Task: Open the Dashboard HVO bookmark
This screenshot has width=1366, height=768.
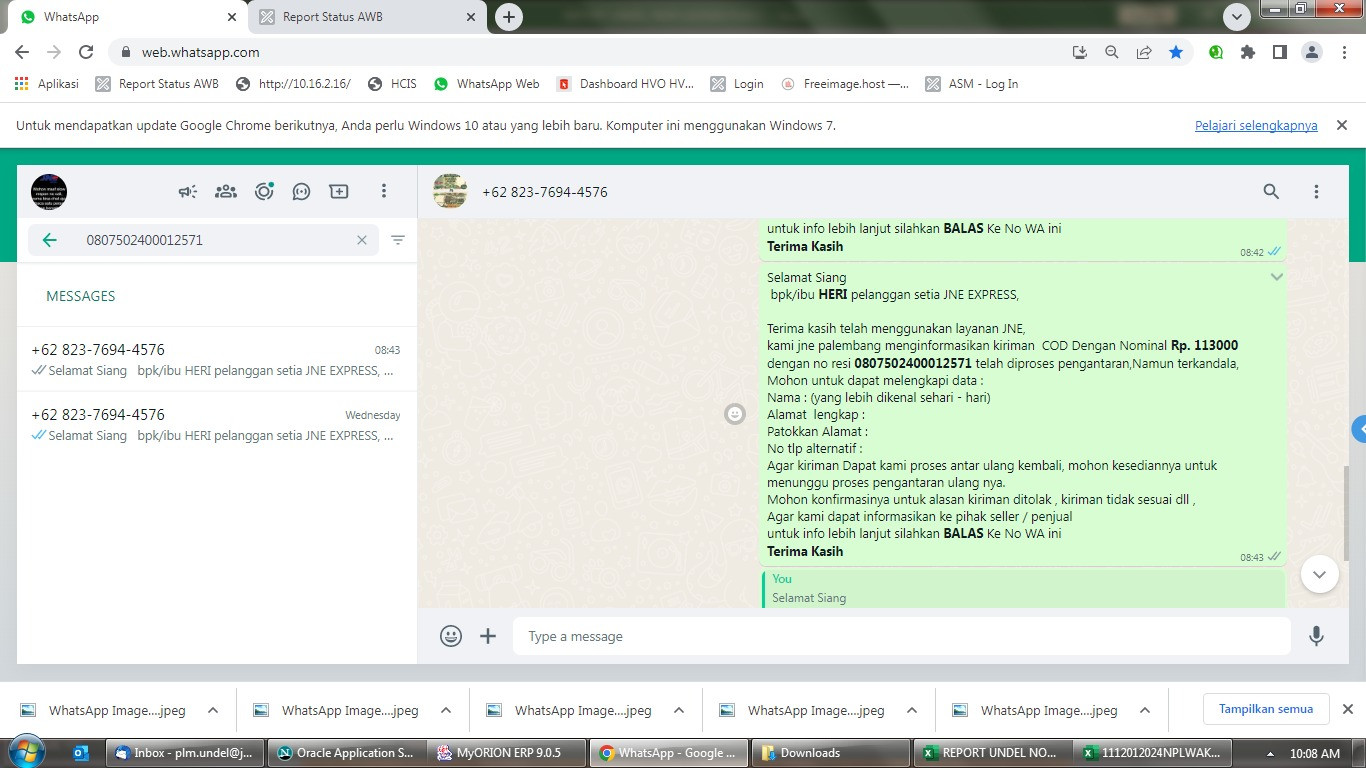Action: point(625,84)
